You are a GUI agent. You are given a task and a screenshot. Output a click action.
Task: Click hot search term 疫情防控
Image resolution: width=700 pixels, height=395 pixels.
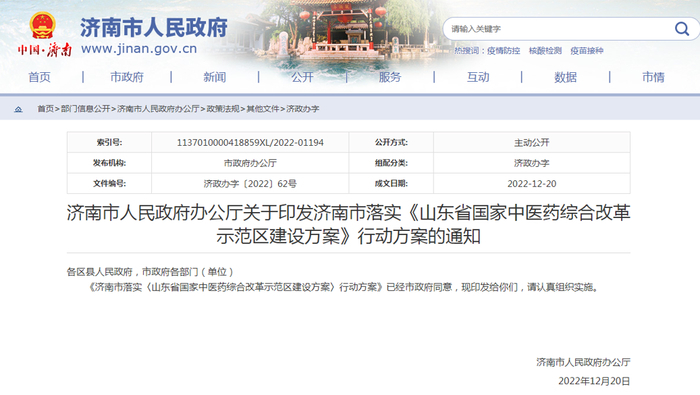[x=504, y=51]
